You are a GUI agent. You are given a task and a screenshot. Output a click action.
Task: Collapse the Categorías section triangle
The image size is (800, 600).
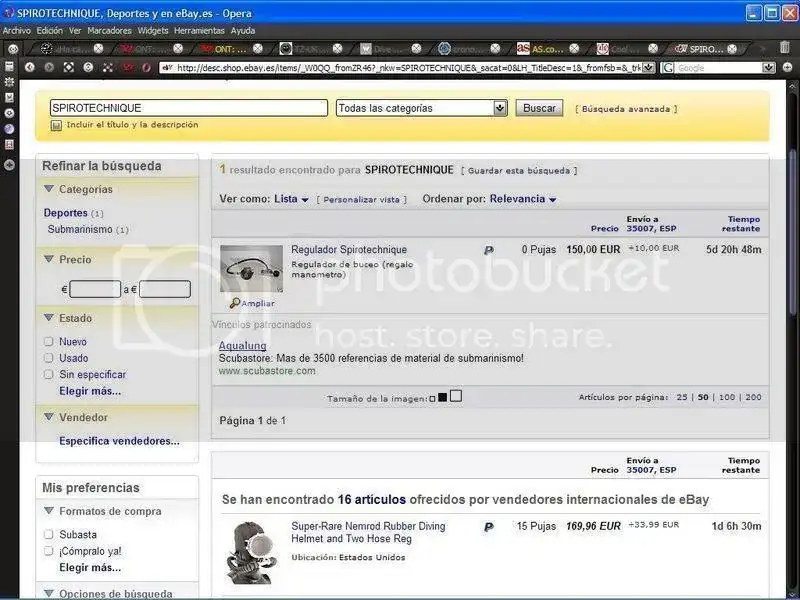(x=49, y=189)
